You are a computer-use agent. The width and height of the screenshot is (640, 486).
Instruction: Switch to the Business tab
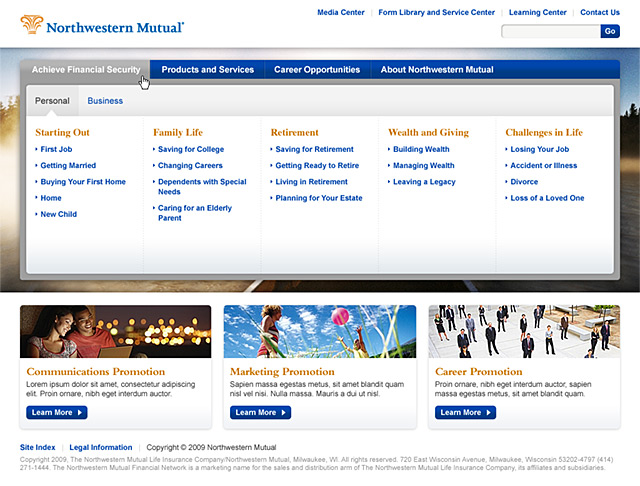[x=105, y=101]
